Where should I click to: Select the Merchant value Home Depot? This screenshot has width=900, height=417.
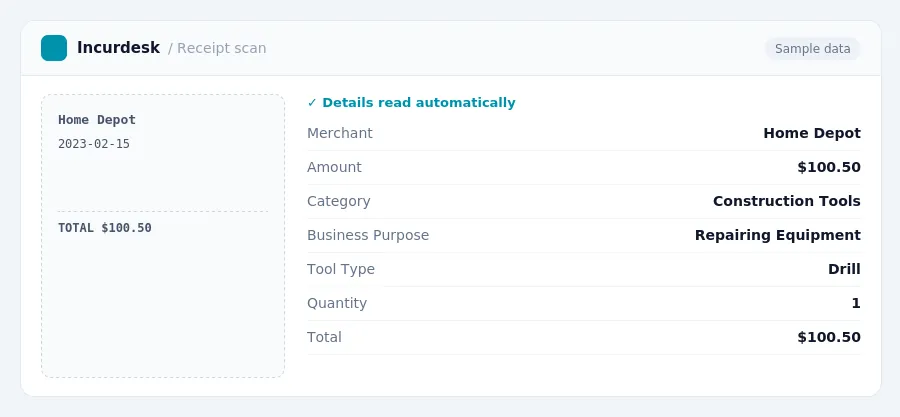pos(812,133)
